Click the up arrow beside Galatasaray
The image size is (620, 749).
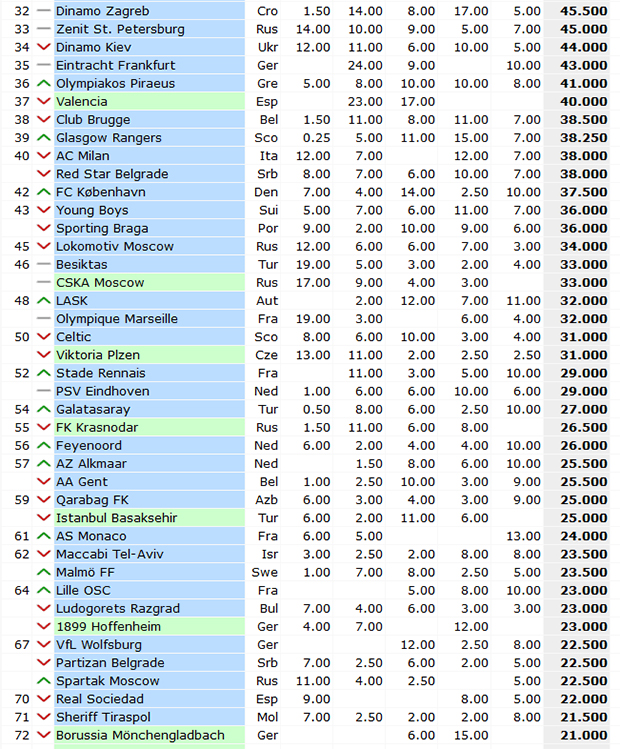[43, 409]
